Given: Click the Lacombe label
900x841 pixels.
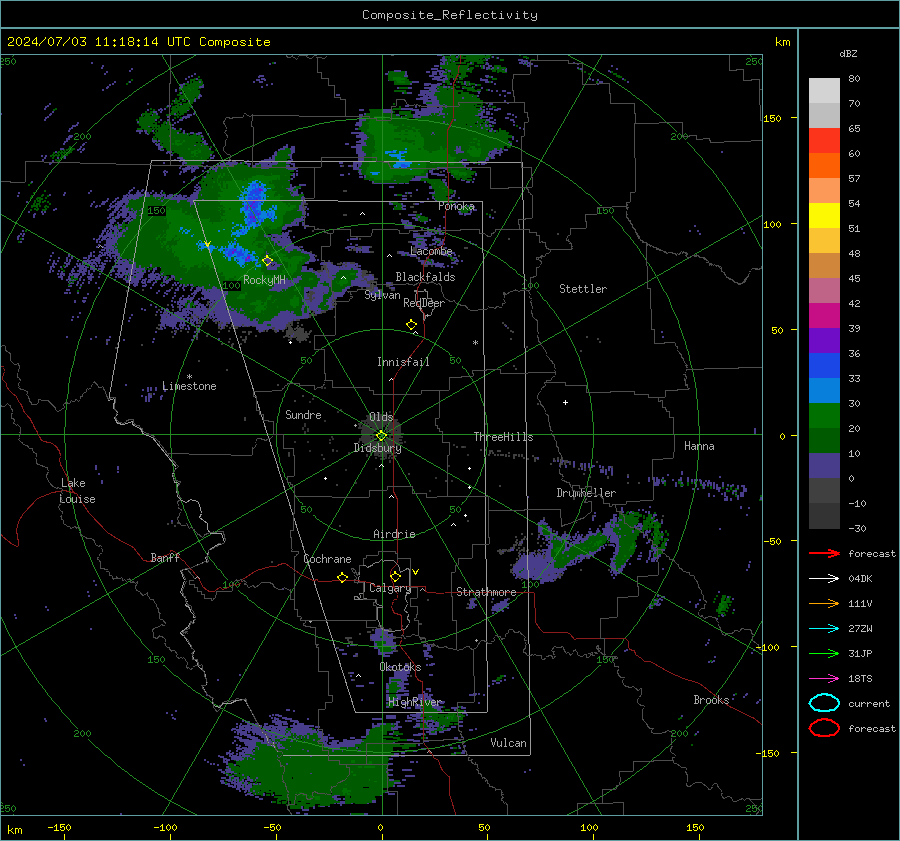Looking at the screenshot, I should [x=431, y=251].
